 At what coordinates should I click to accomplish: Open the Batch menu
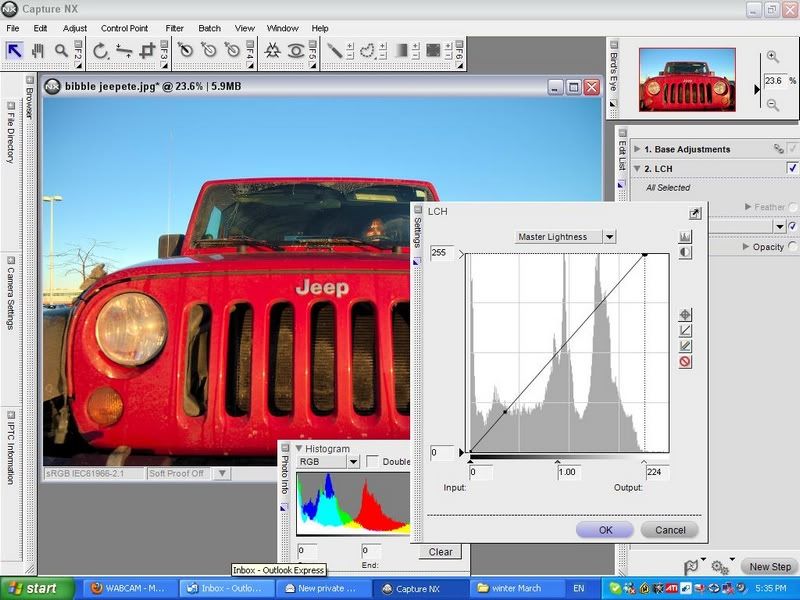tap(209, 28)
